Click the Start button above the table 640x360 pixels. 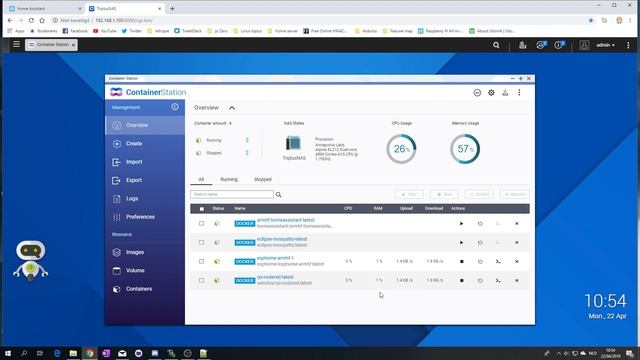coord(409,194)
